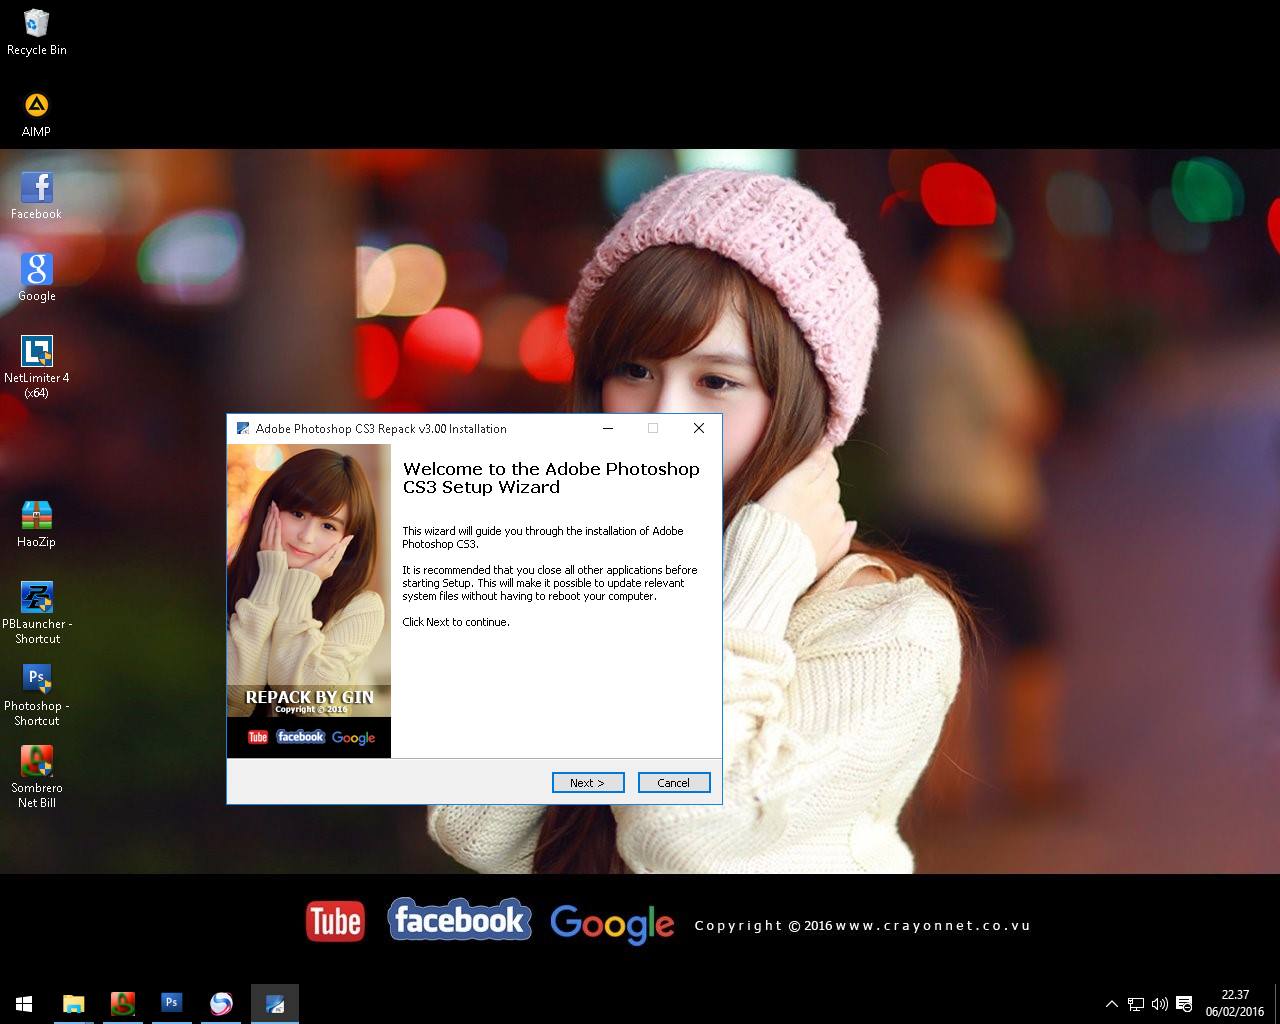Select the PBLauncher shortcut on the desktop
Viewport: 1280px width, 1024px height.
pyautogui.click(x=37, y=613)
